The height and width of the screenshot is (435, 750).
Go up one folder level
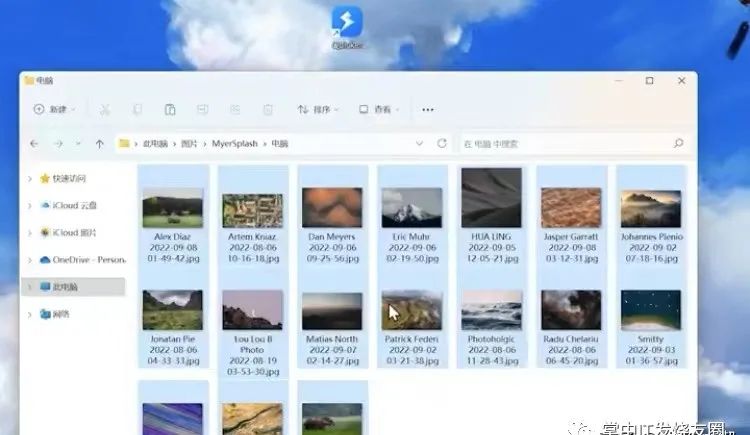coord(99,144)
